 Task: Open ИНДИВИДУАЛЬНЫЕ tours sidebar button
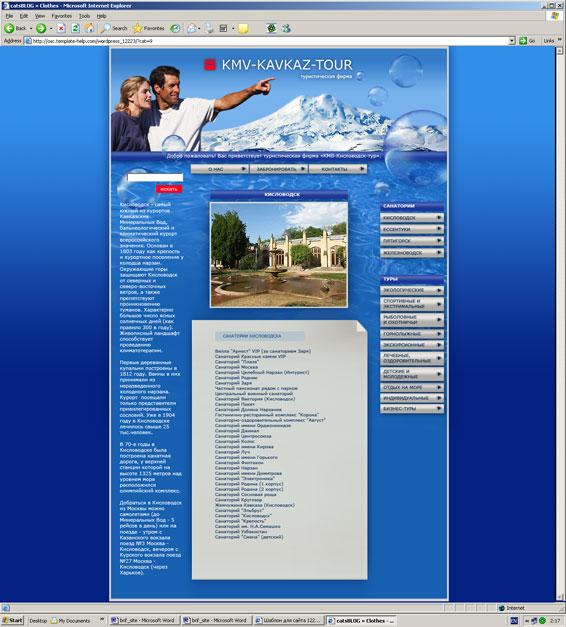coord(412,398)
